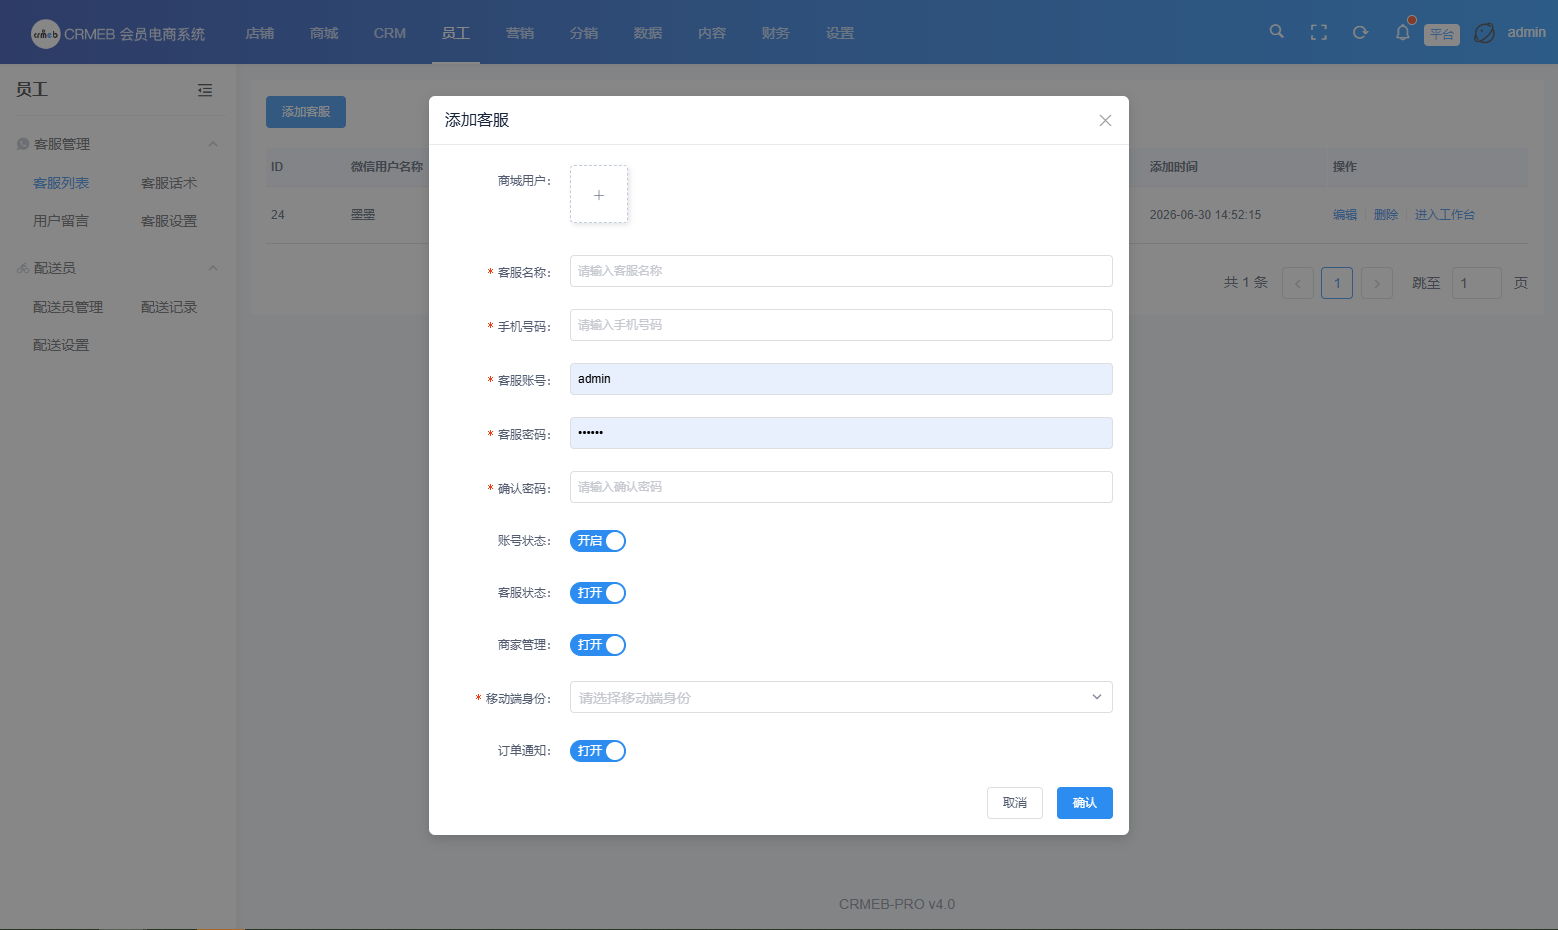Viewport: 1558px width, 930px height.
Task: Toggle the 商家管理 switch
Action: [x=598, y=645]
